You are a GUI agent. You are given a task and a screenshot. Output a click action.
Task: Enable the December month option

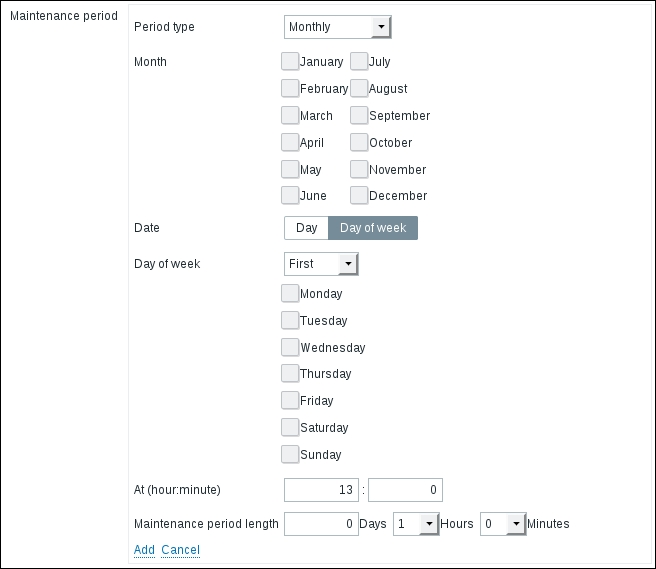(359, 196)
